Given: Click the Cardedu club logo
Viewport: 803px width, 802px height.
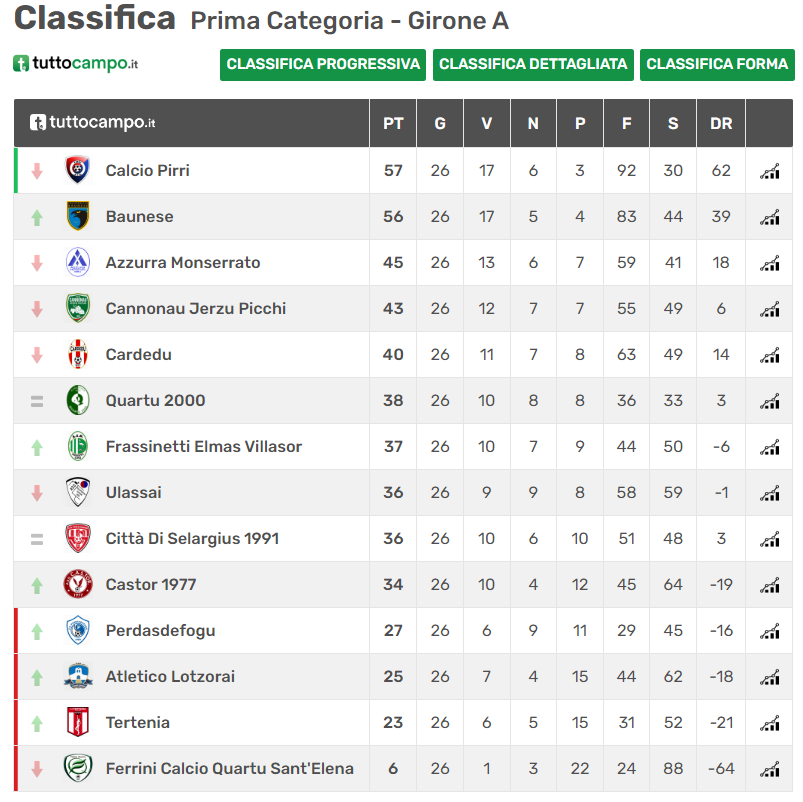Looking at the screenshot, I should [x=78, y=354].
